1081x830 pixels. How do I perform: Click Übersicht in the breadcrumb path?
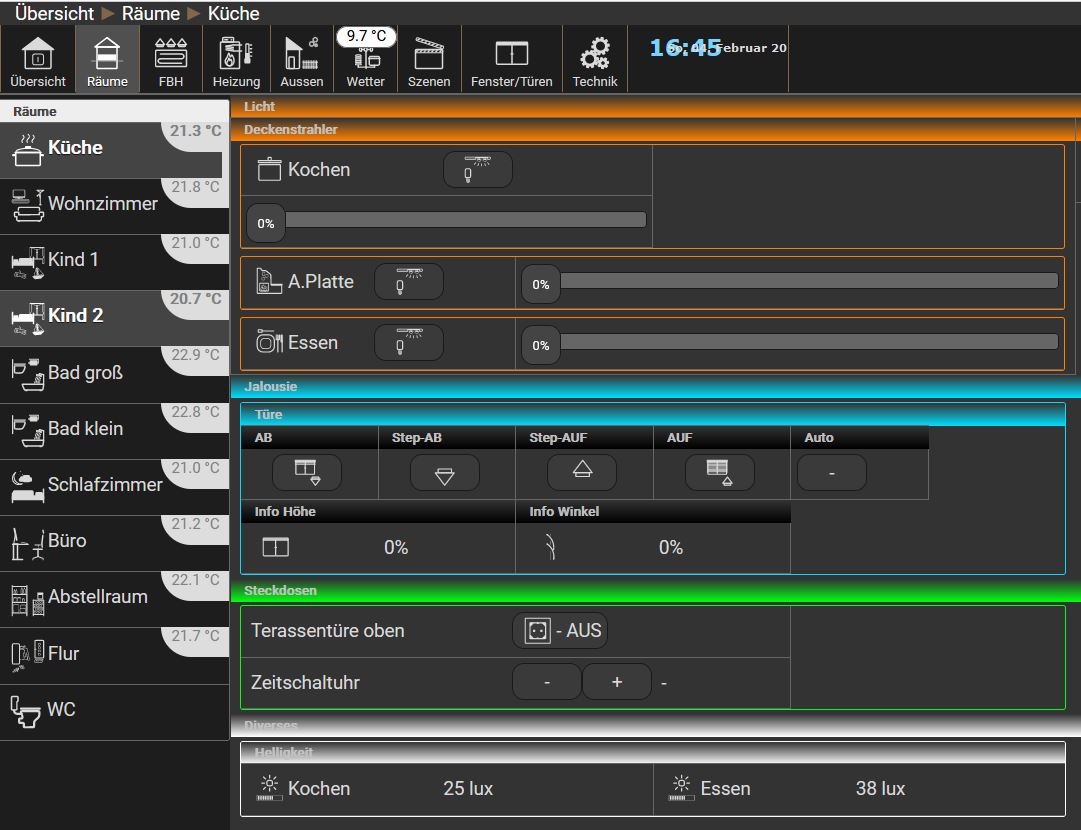54,13
